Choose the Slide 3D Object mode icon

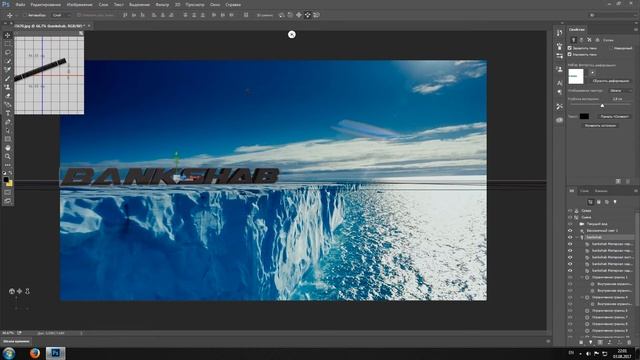[x=307, y=15]
